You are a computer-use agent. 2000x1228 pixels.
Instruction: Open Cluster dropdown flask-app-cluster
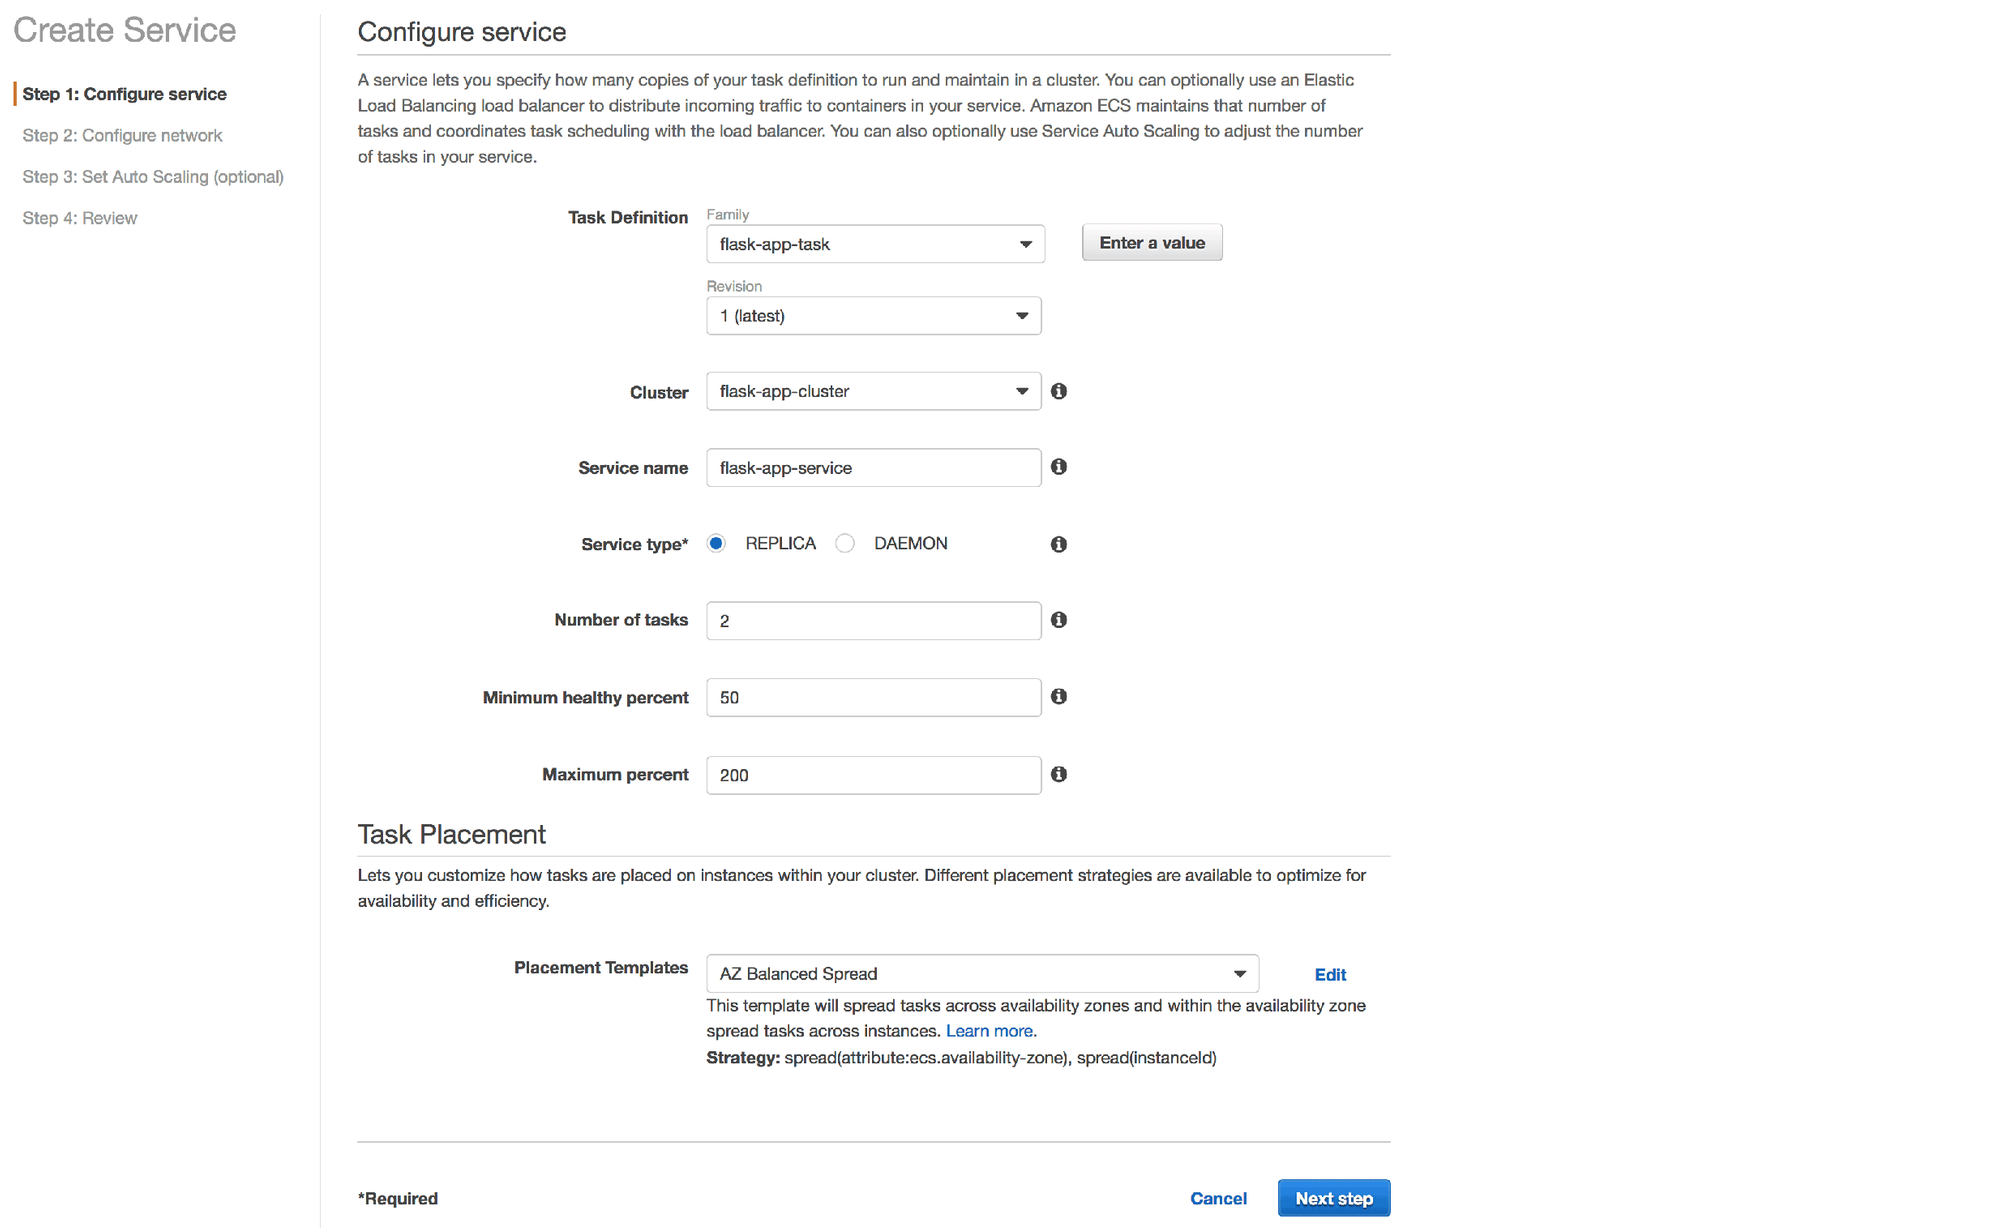pyautogui.click(x=873, y=391)
